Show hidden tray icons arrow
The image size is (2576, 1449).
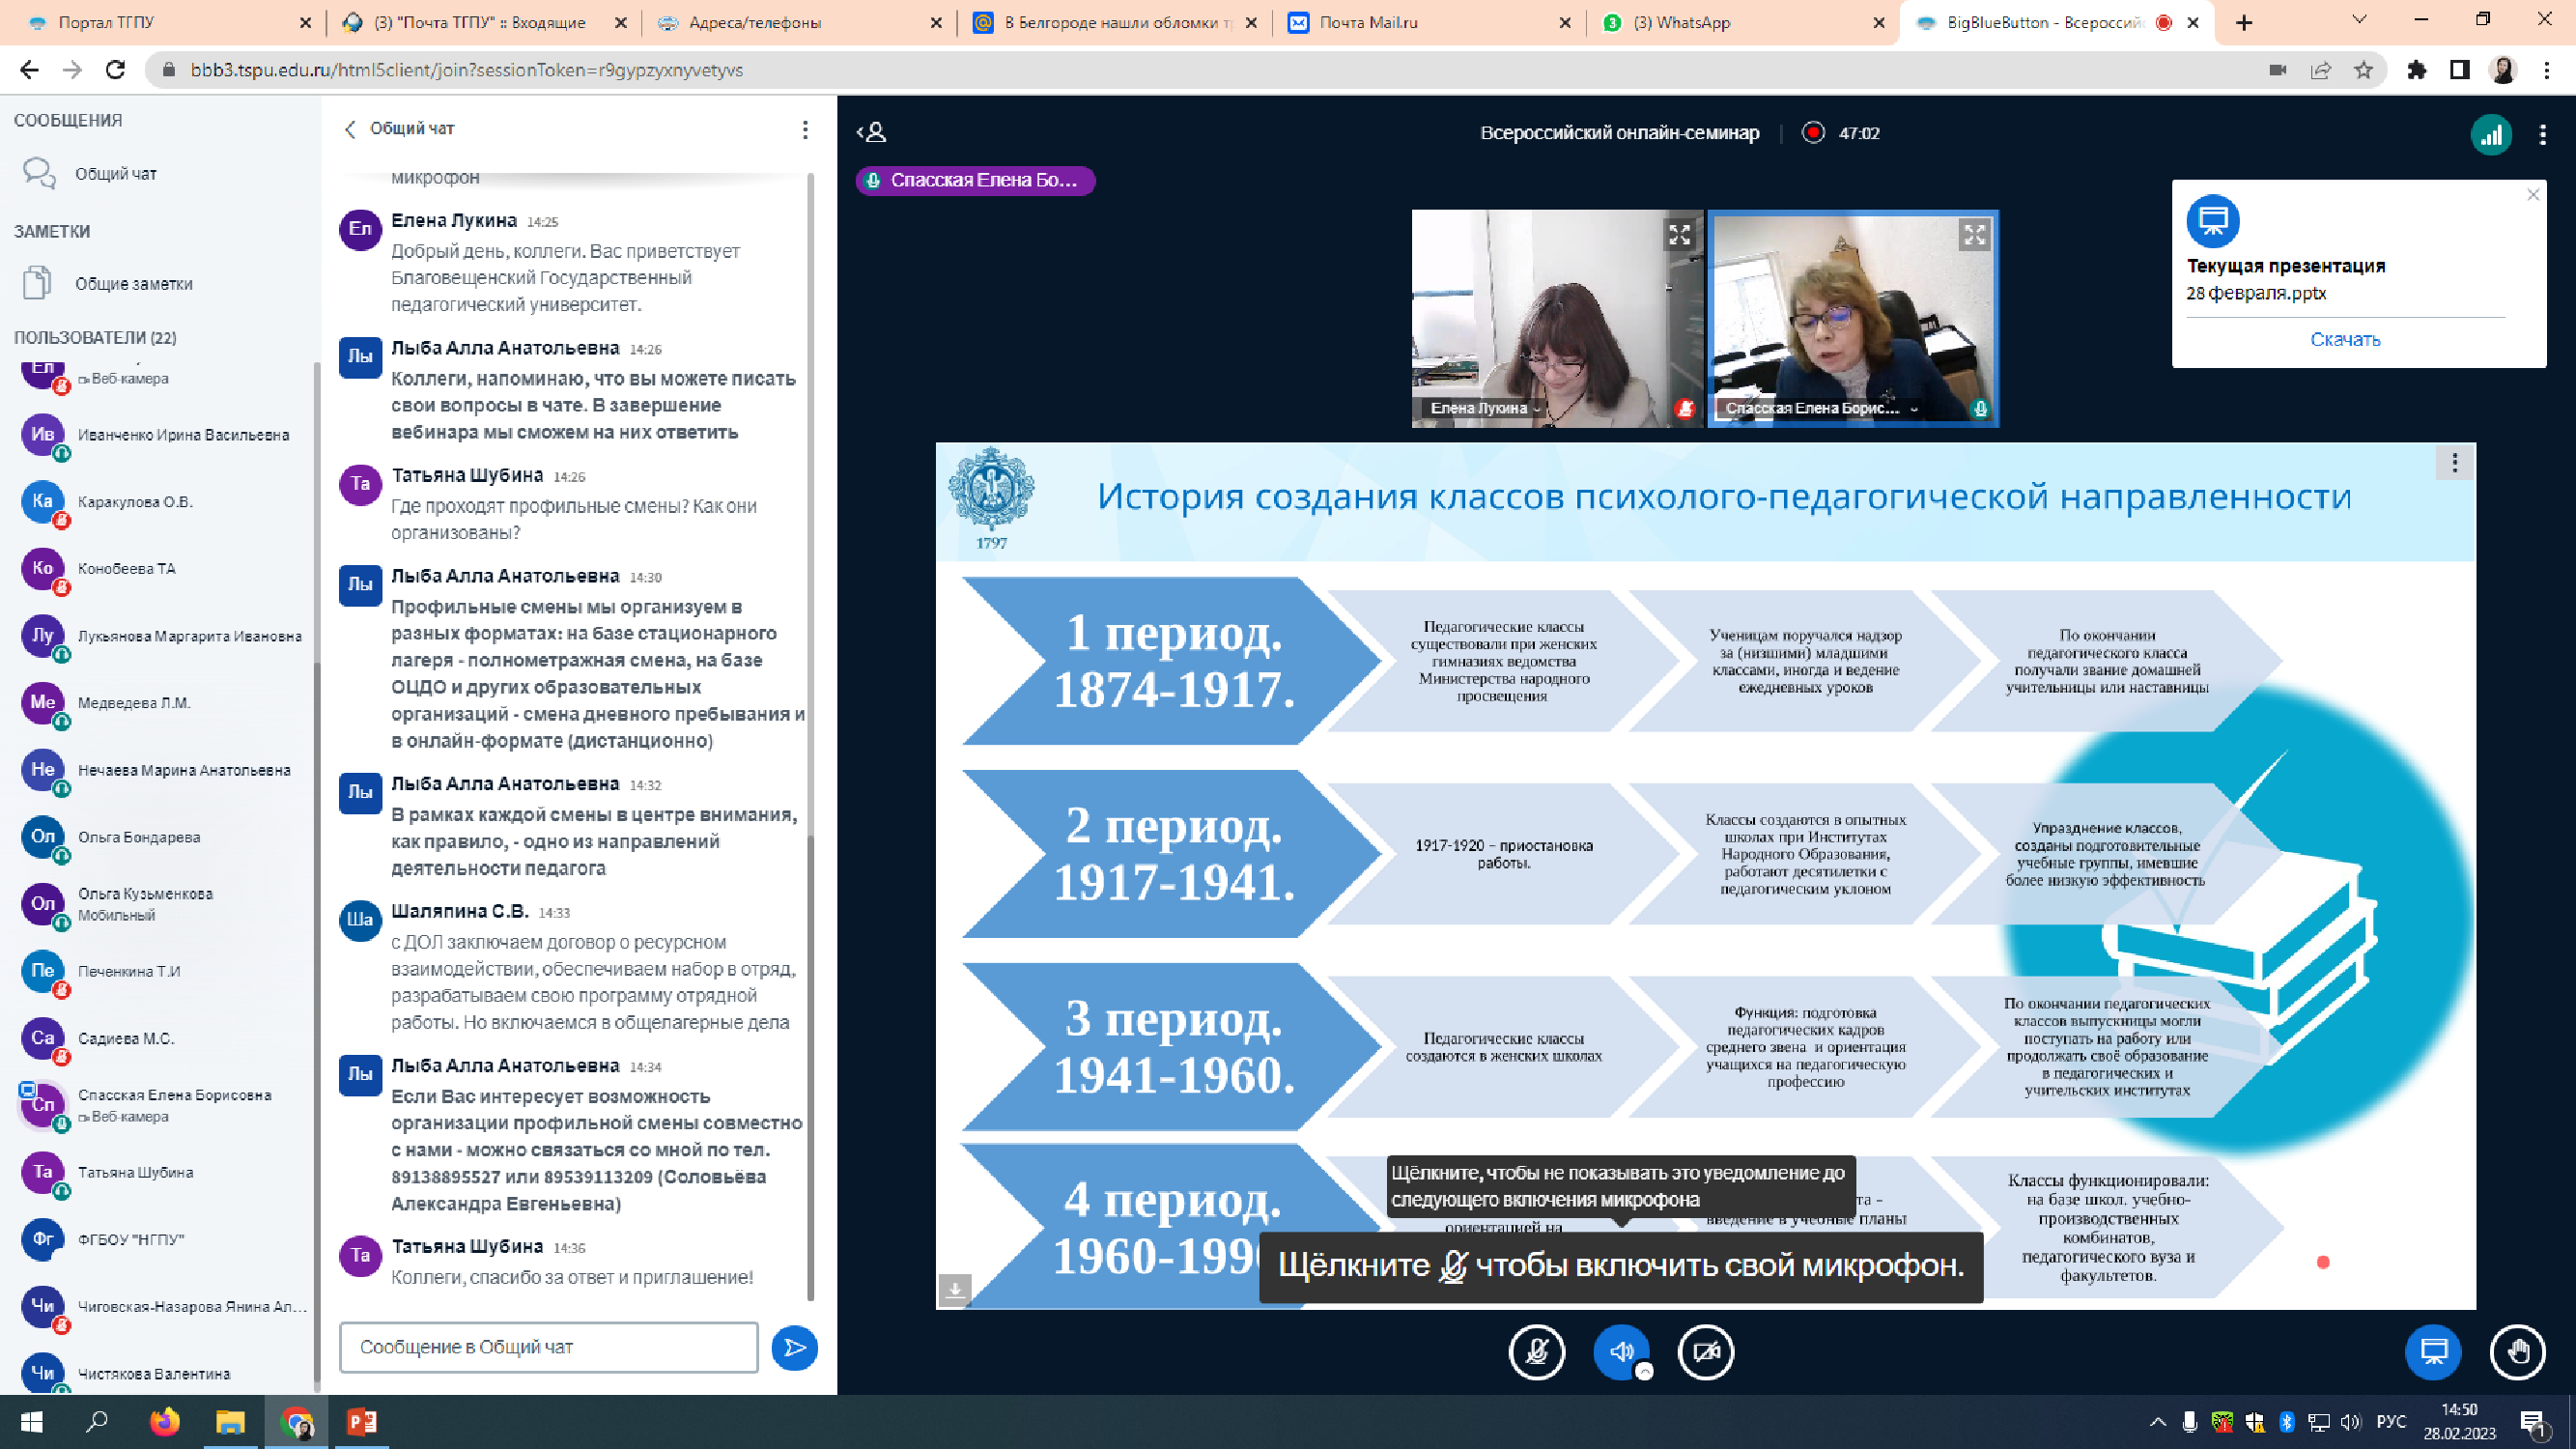tap(2157, 1421)
